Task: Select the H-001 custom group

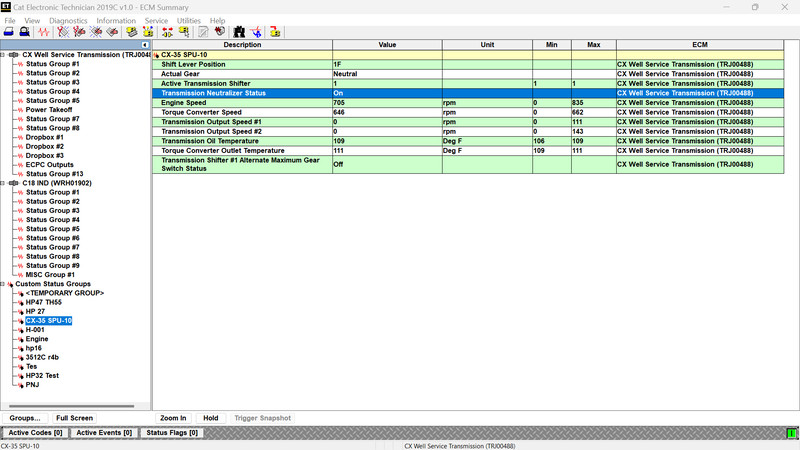Action: pyautogui.click(x=35, y=330)
